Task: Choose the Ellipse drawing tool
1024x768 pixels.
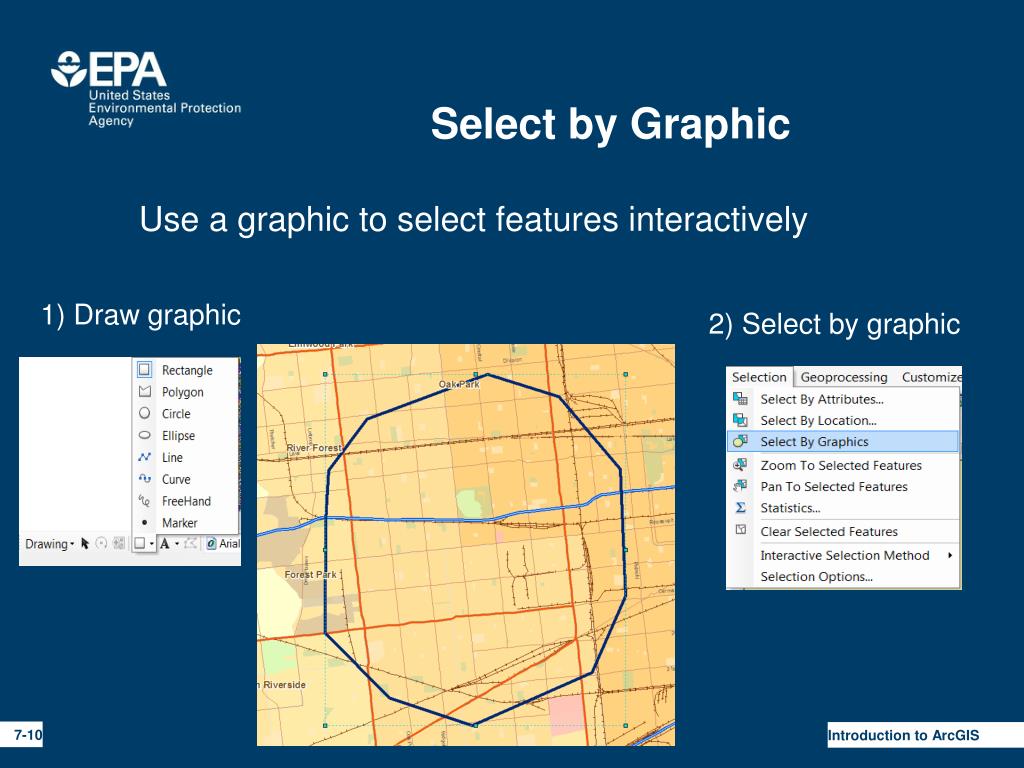Action: [185, 436]
